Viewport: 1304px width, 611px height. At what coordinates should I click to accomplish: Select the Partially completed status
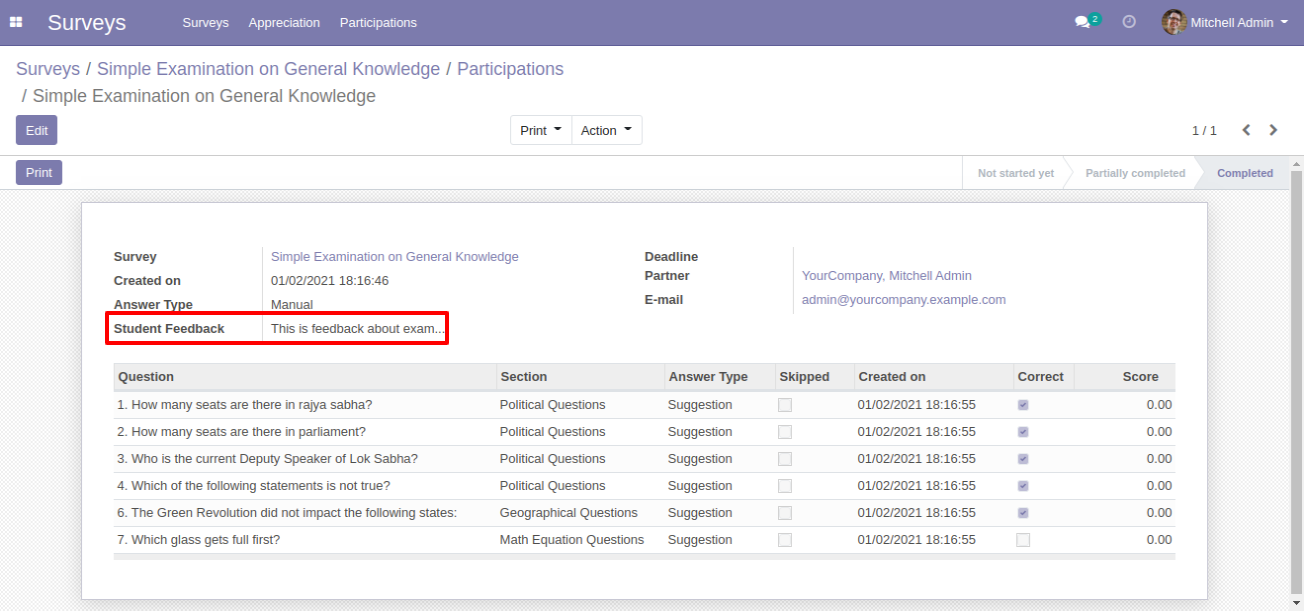(1135, 173)
